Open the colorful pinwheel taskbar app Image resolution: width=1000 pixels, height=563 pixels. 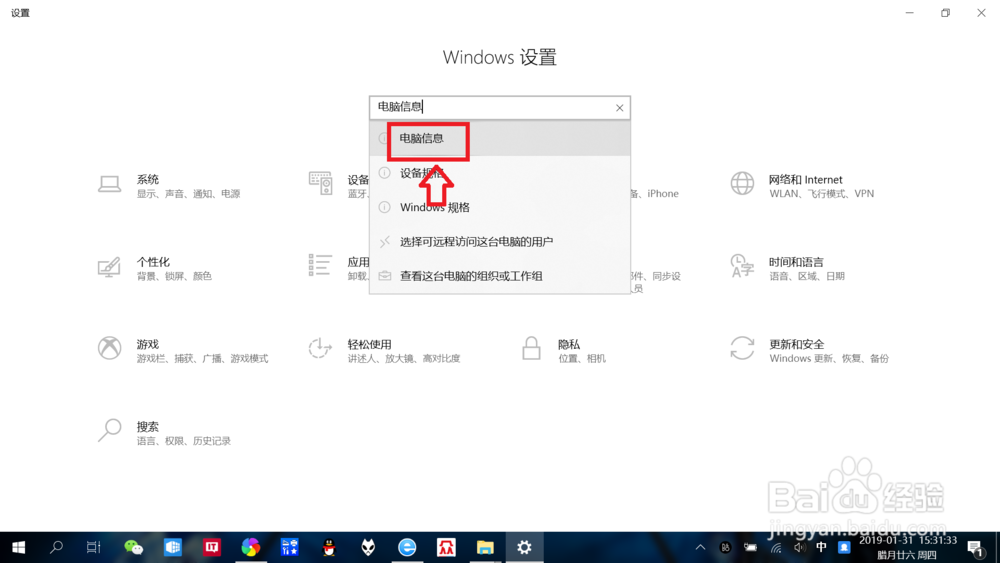251,547
